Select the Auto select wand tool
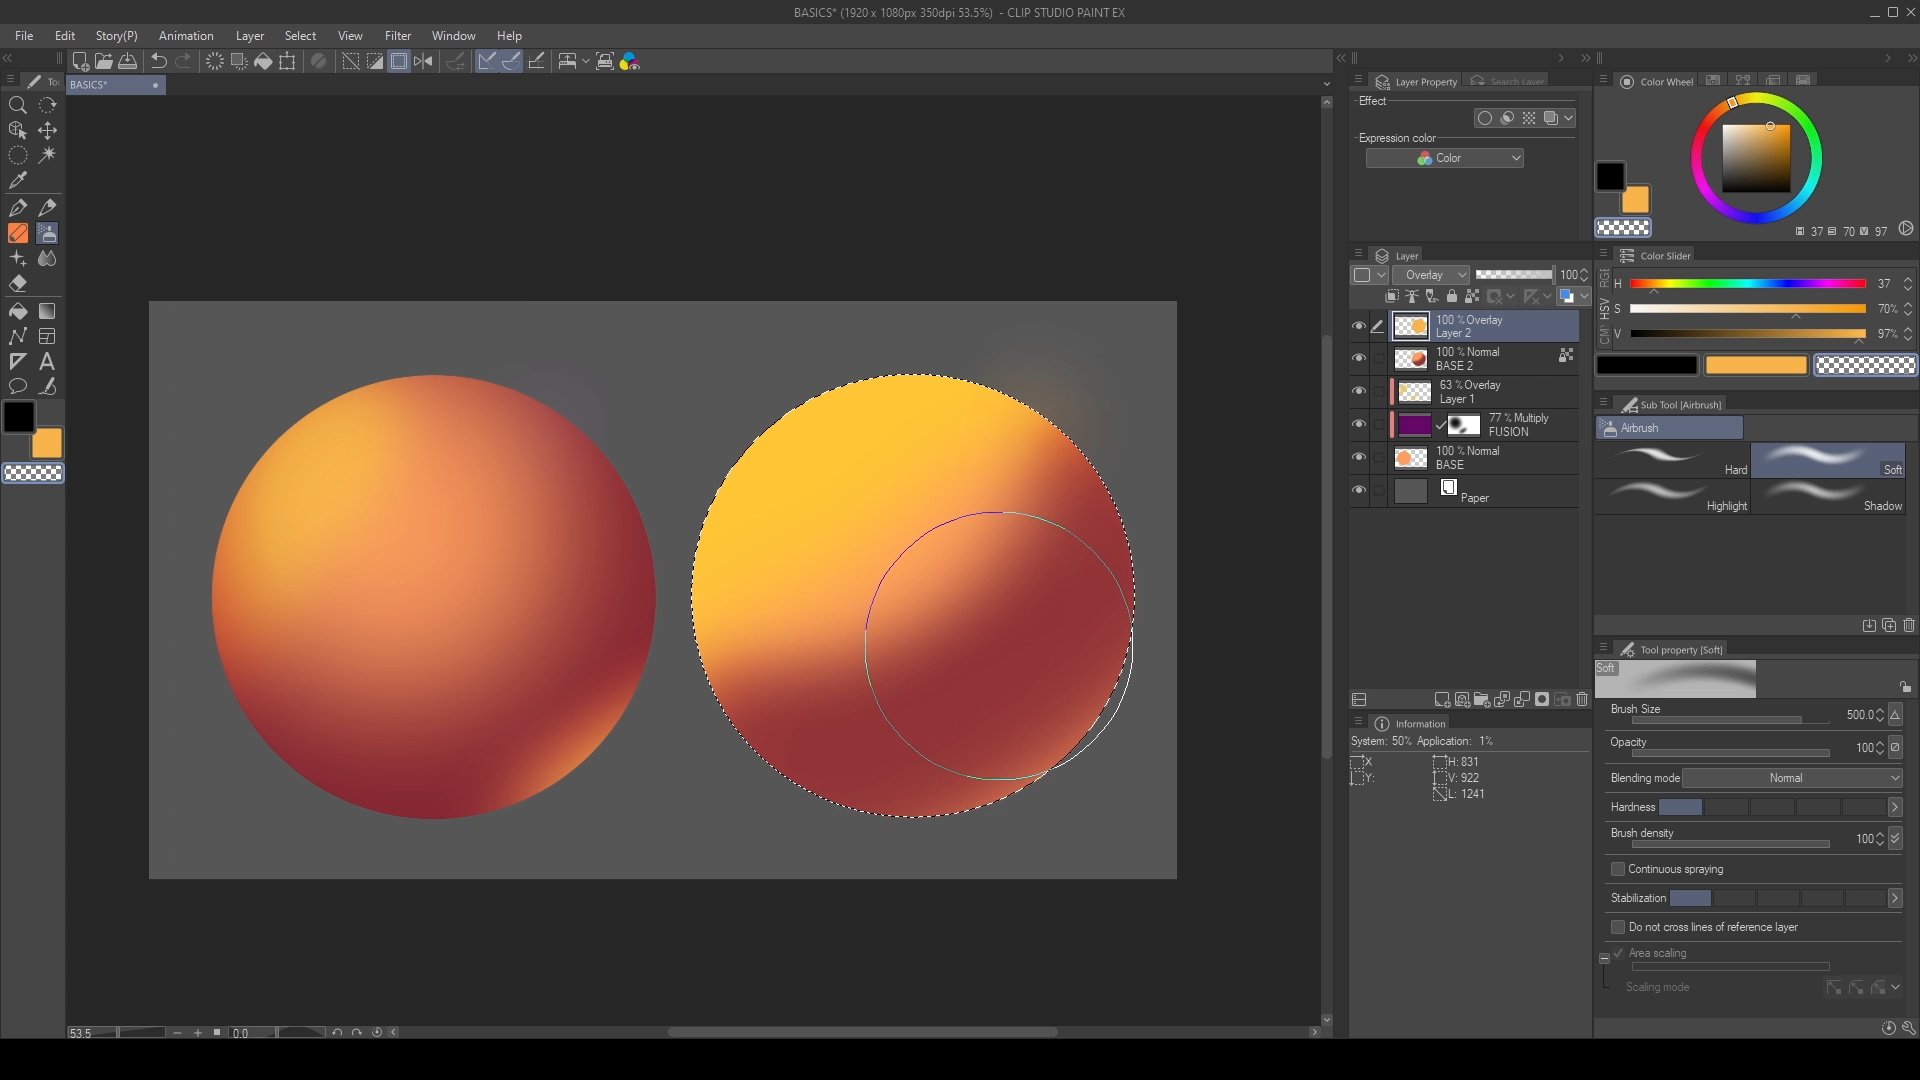Viewport: 1920px width, 1080px height. (47, 155)
